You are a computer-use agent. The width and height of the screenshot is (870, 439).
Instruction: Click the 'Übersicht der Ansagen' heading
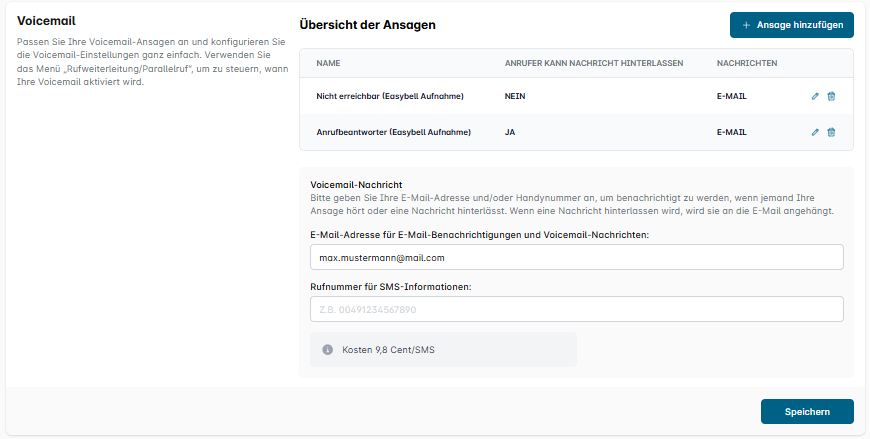pos(367,23)
